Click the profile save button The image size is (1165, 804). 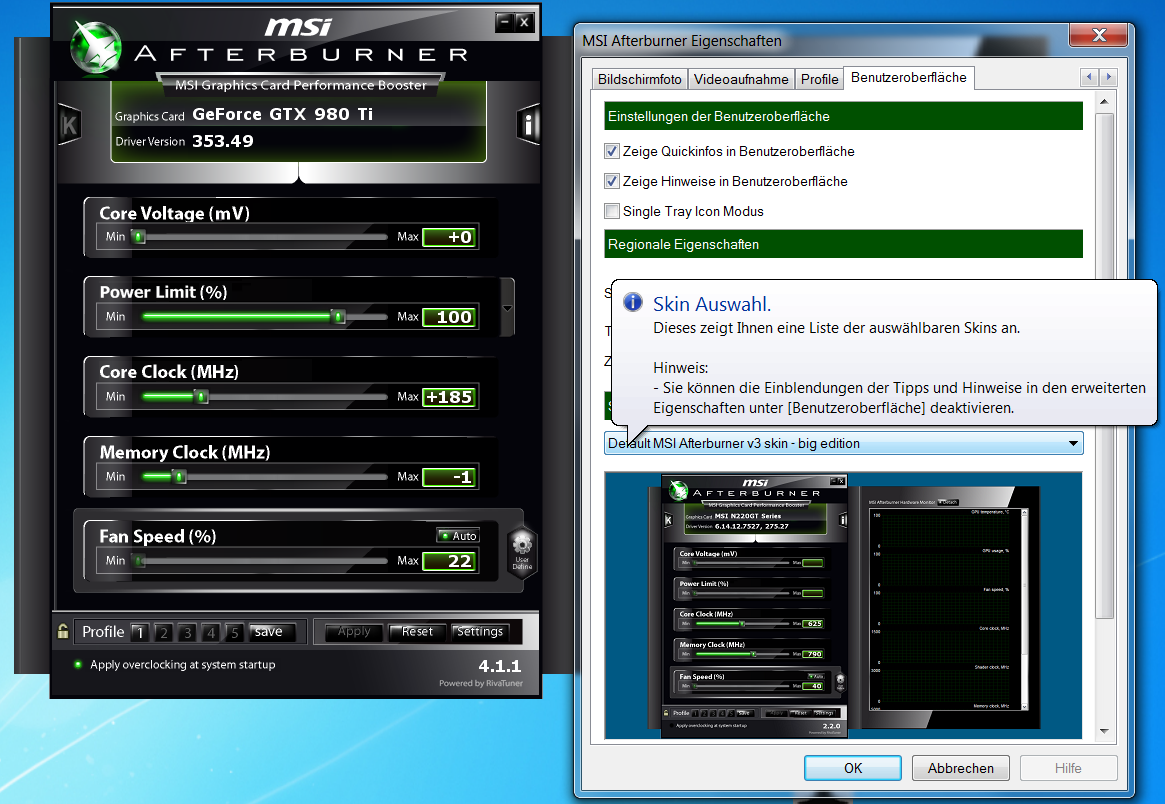[x=271, y=632]
